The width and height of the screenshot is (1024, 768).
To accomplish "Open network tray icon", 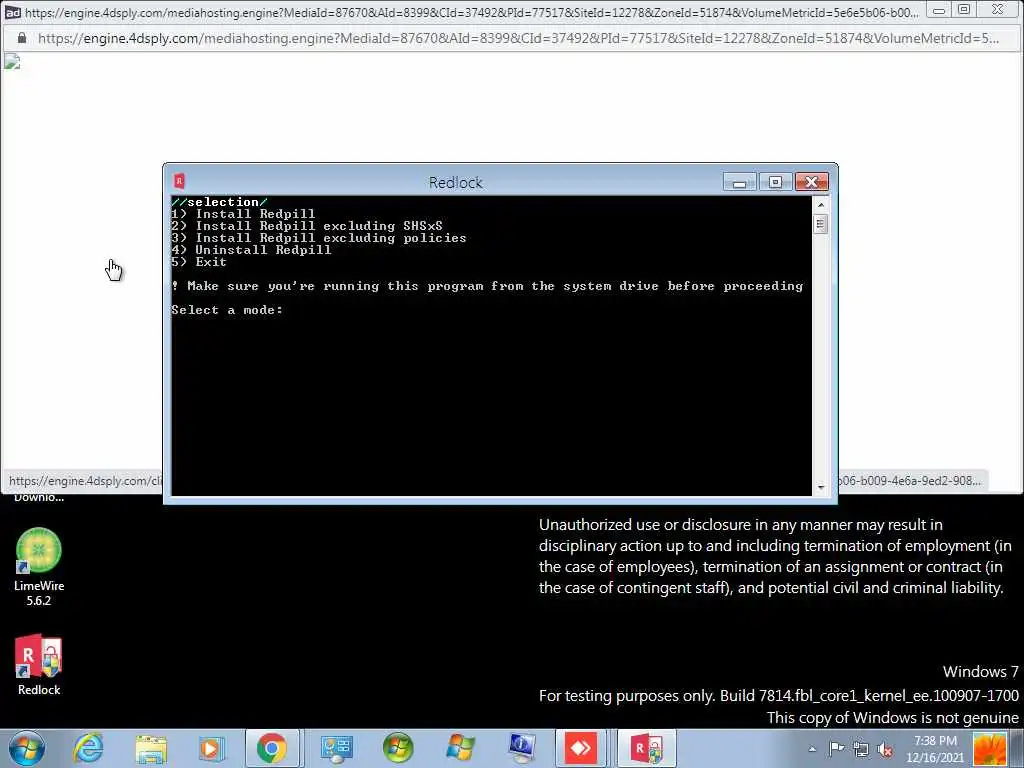I will tap(861, 749).
